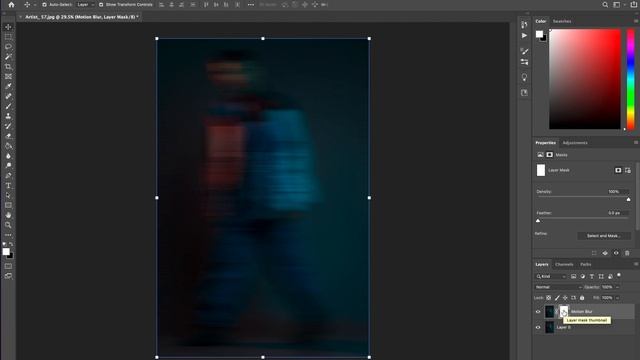Select the Clone Stamp tool
The image size is (640, 360).
coord(8,116)
